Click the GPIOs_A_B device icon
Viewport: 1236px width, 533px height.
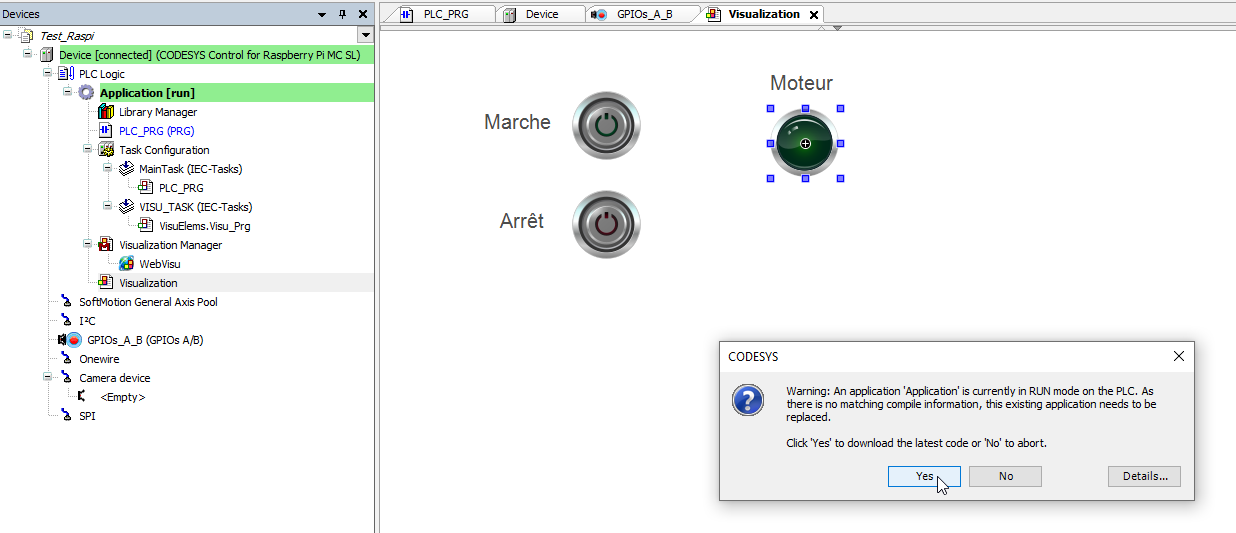coord(74,340)
